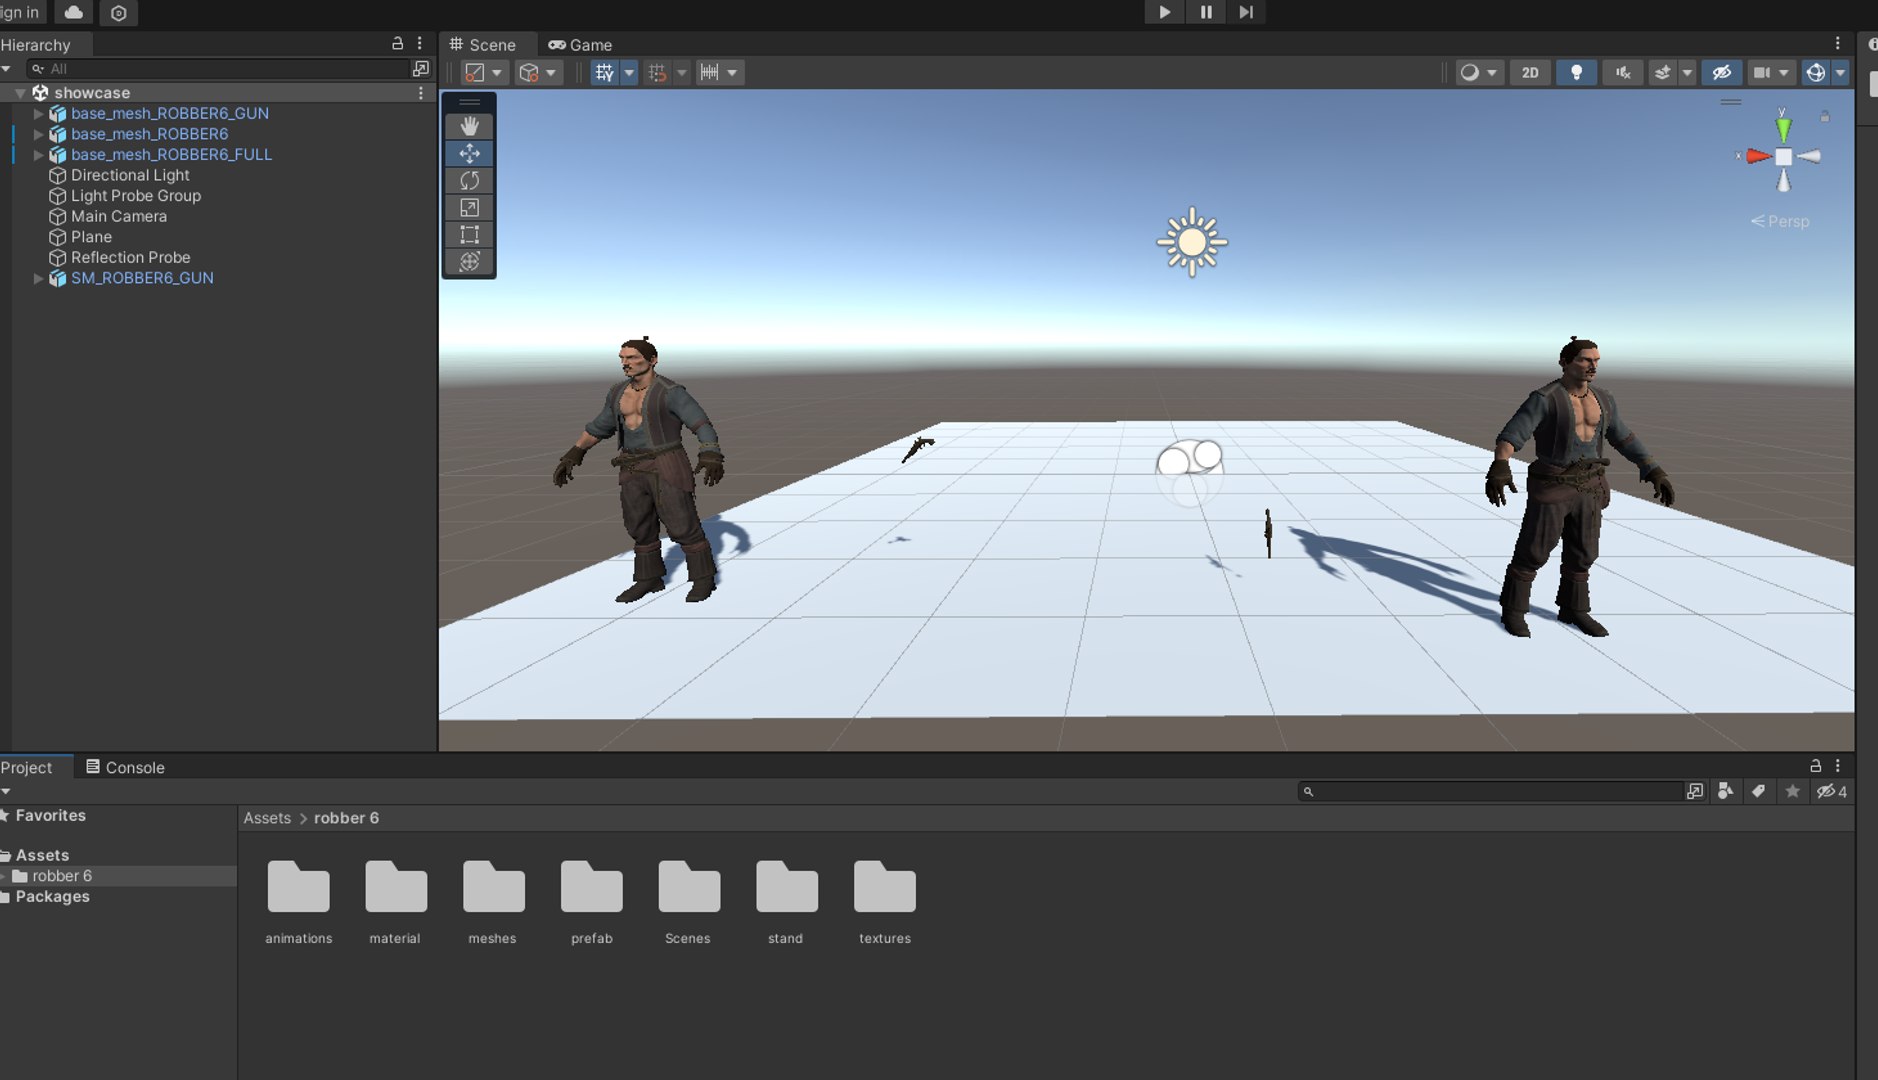Switch to the Game tab
This screenshot has width=1878, height=1080.
click(x=580, y=45)
